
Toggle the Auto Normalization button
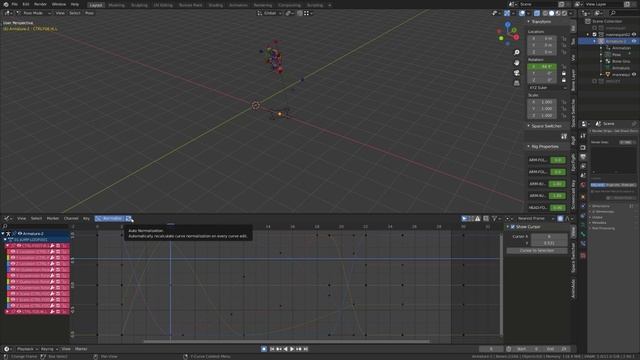pos(129,218)
